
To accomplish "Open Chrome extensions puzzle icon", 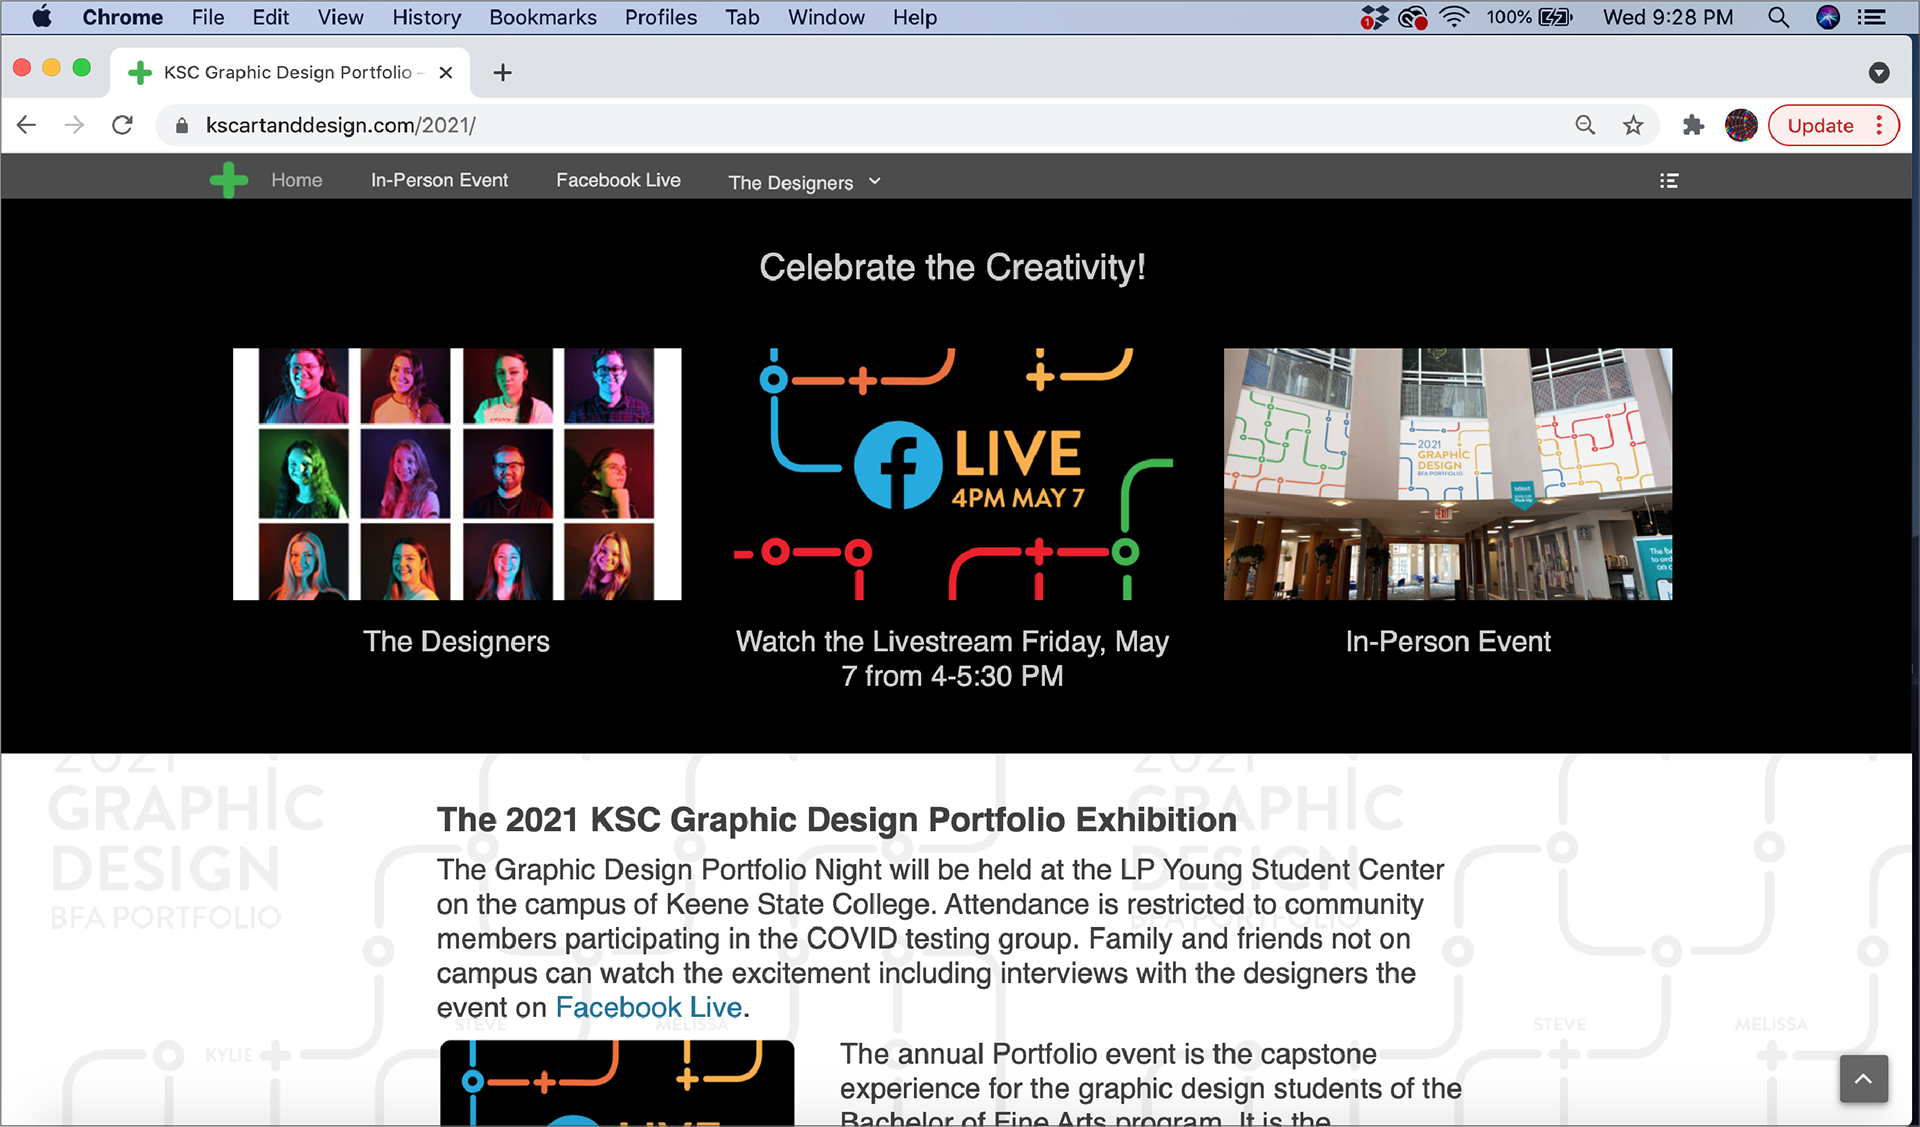I will (1692, 125).
